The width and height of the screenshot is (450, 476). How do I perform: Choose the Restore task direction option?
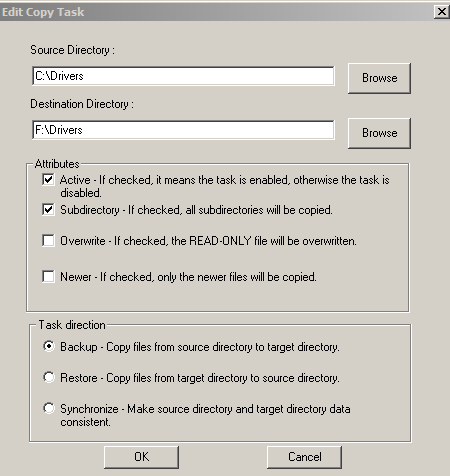[49, 377]
